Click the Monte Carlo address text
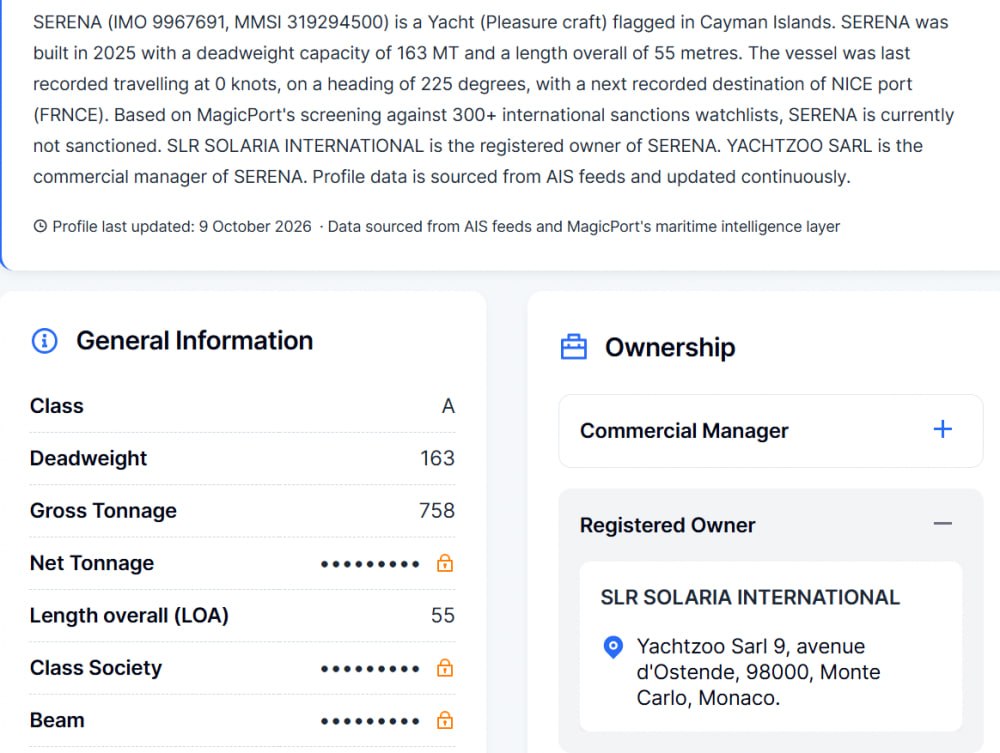Screen dimensions: 1000x753 [x=758, y=672]
